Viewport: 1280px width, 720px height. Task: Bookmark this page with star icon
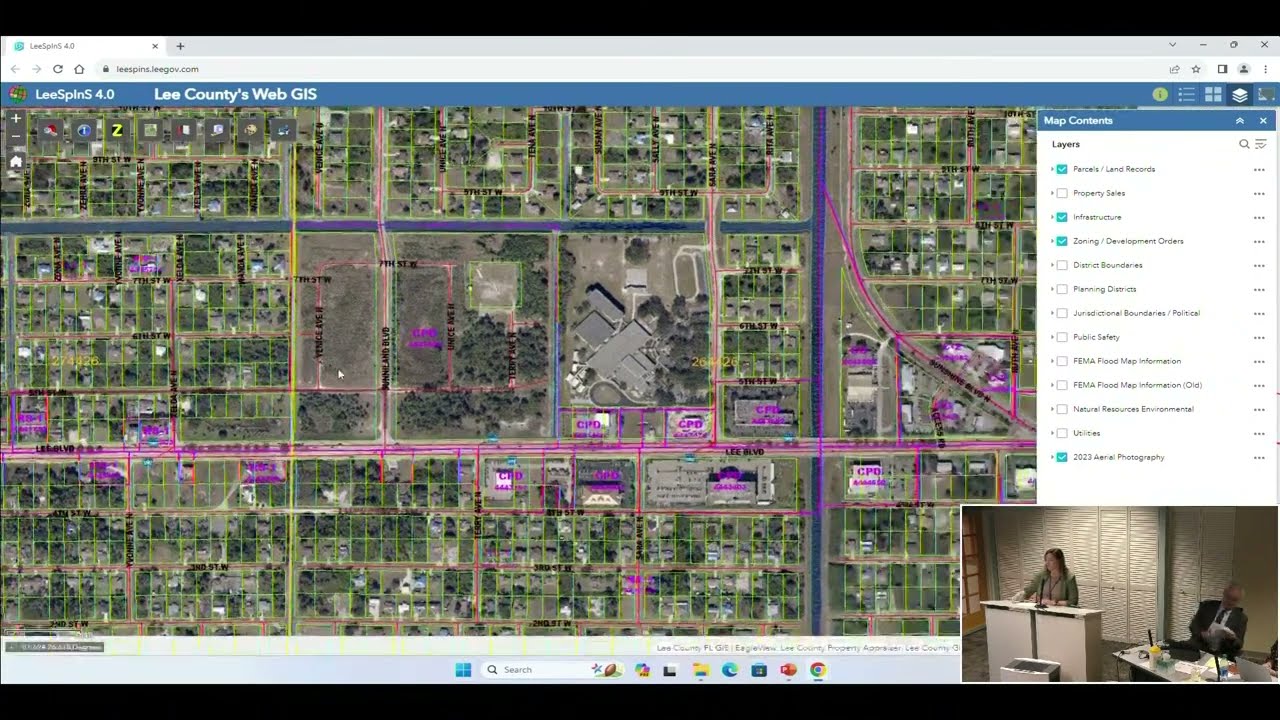pos(1196,69)
